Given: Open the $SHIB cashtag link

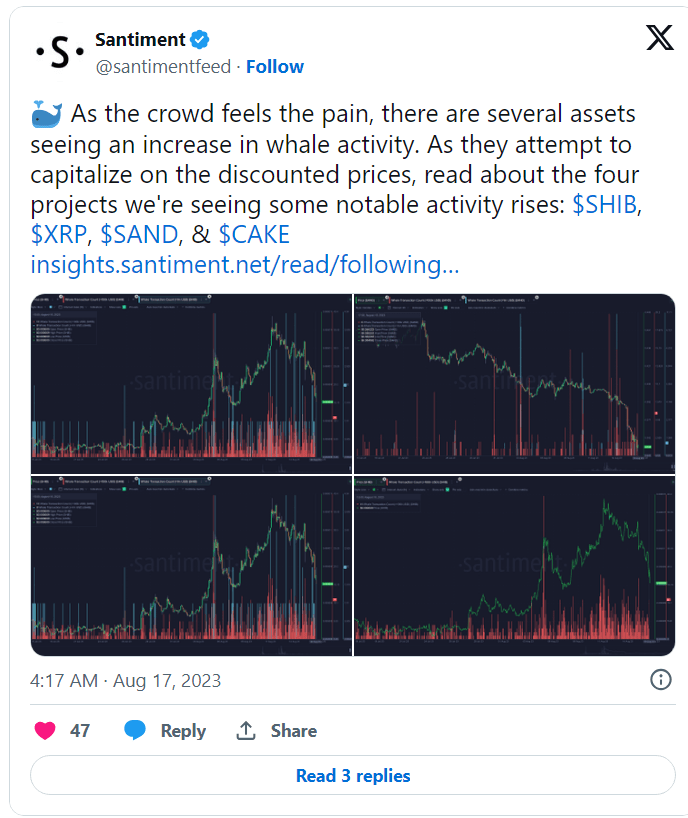Looking at the screenshot, I should pos(605,204).
